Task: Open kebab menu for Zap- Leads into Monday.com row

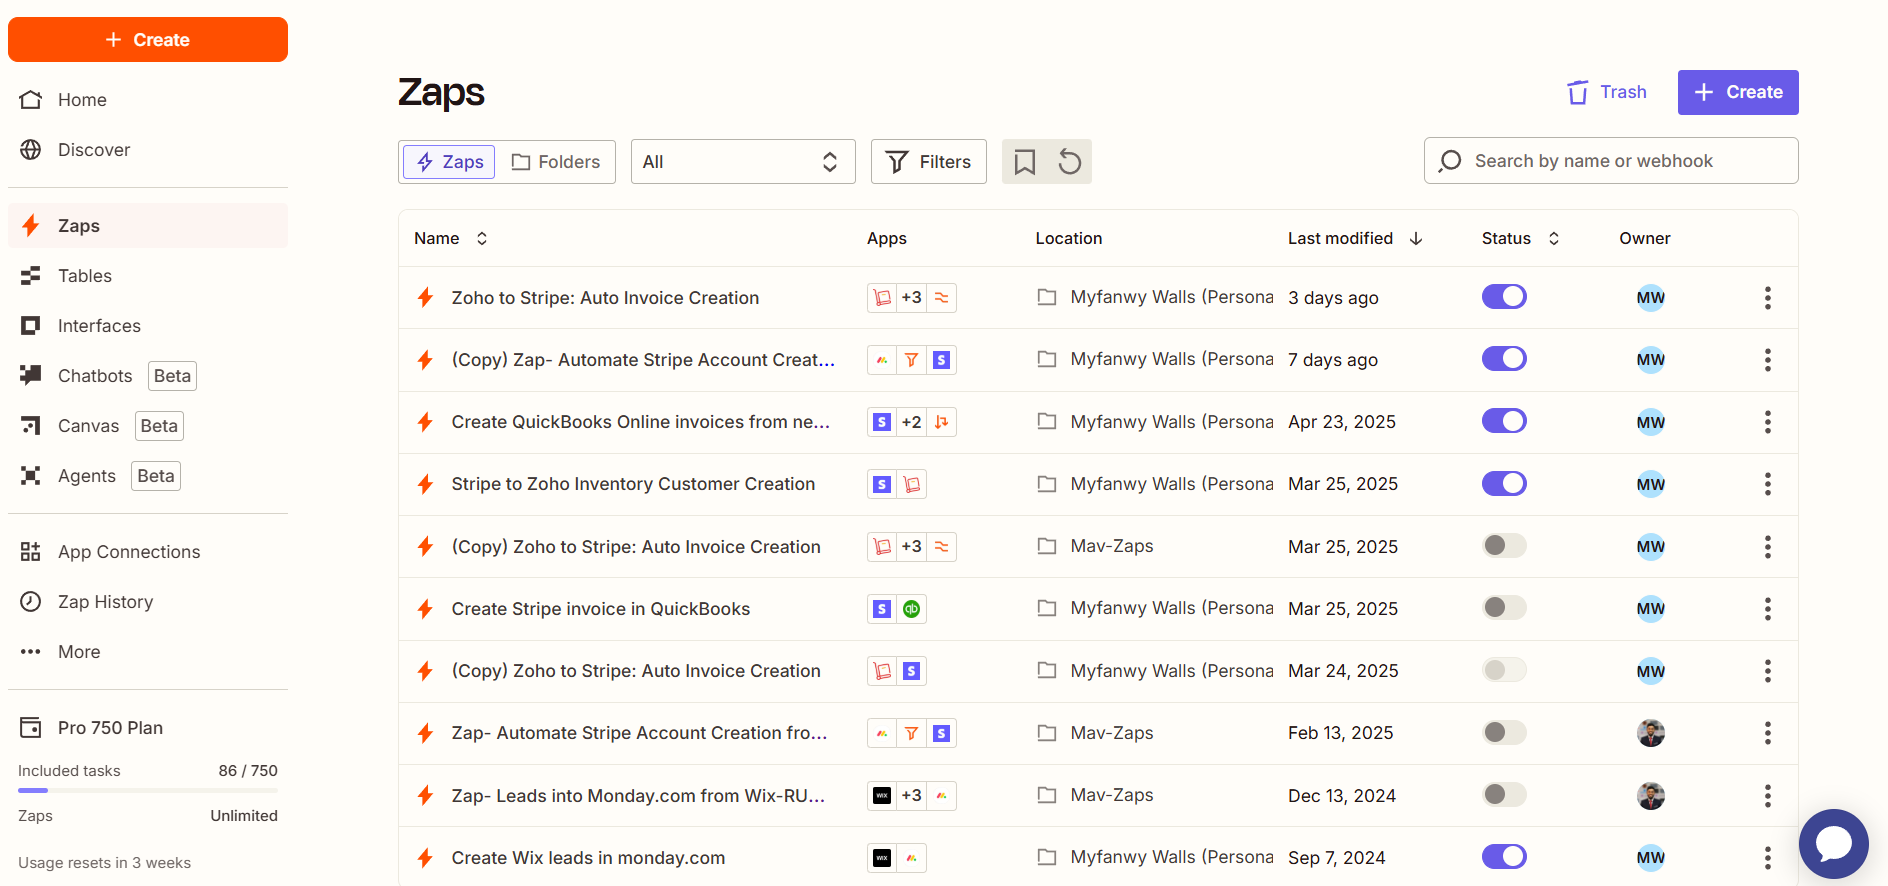Action: [x=1767, y=796]
